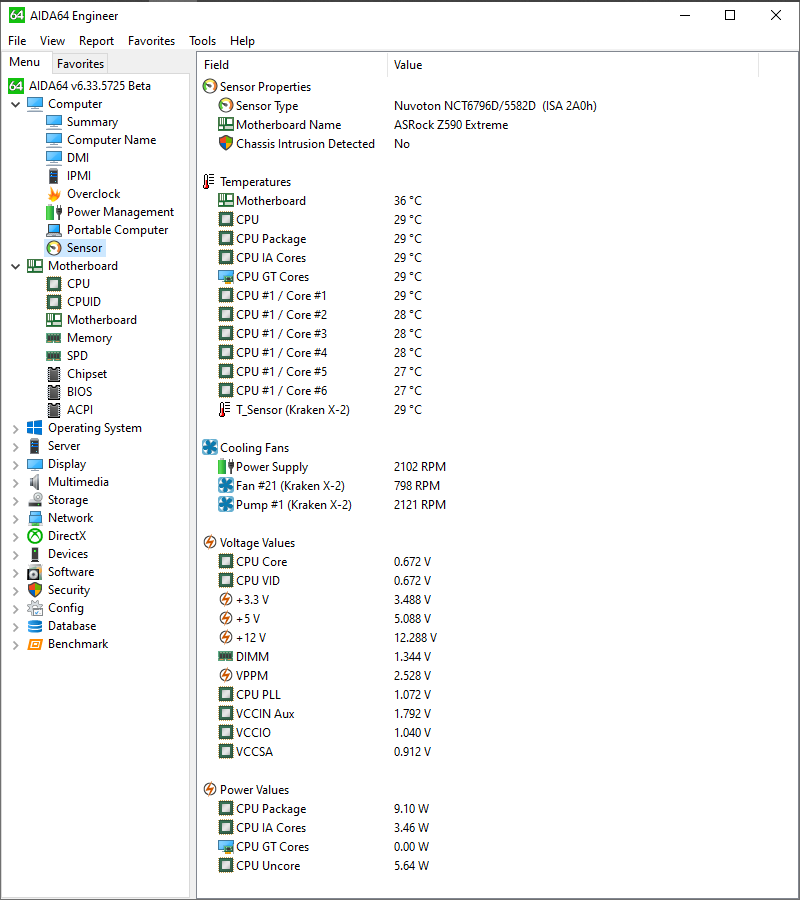Image resolution: width=800 pixels, height=900 pixels.
Task: Click the CPUID chip icon
Action: (54, 302)
